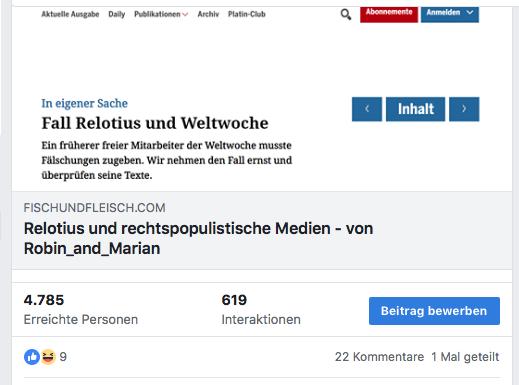View the 4.785 Erreichte Personen statistic

point(81,309)
